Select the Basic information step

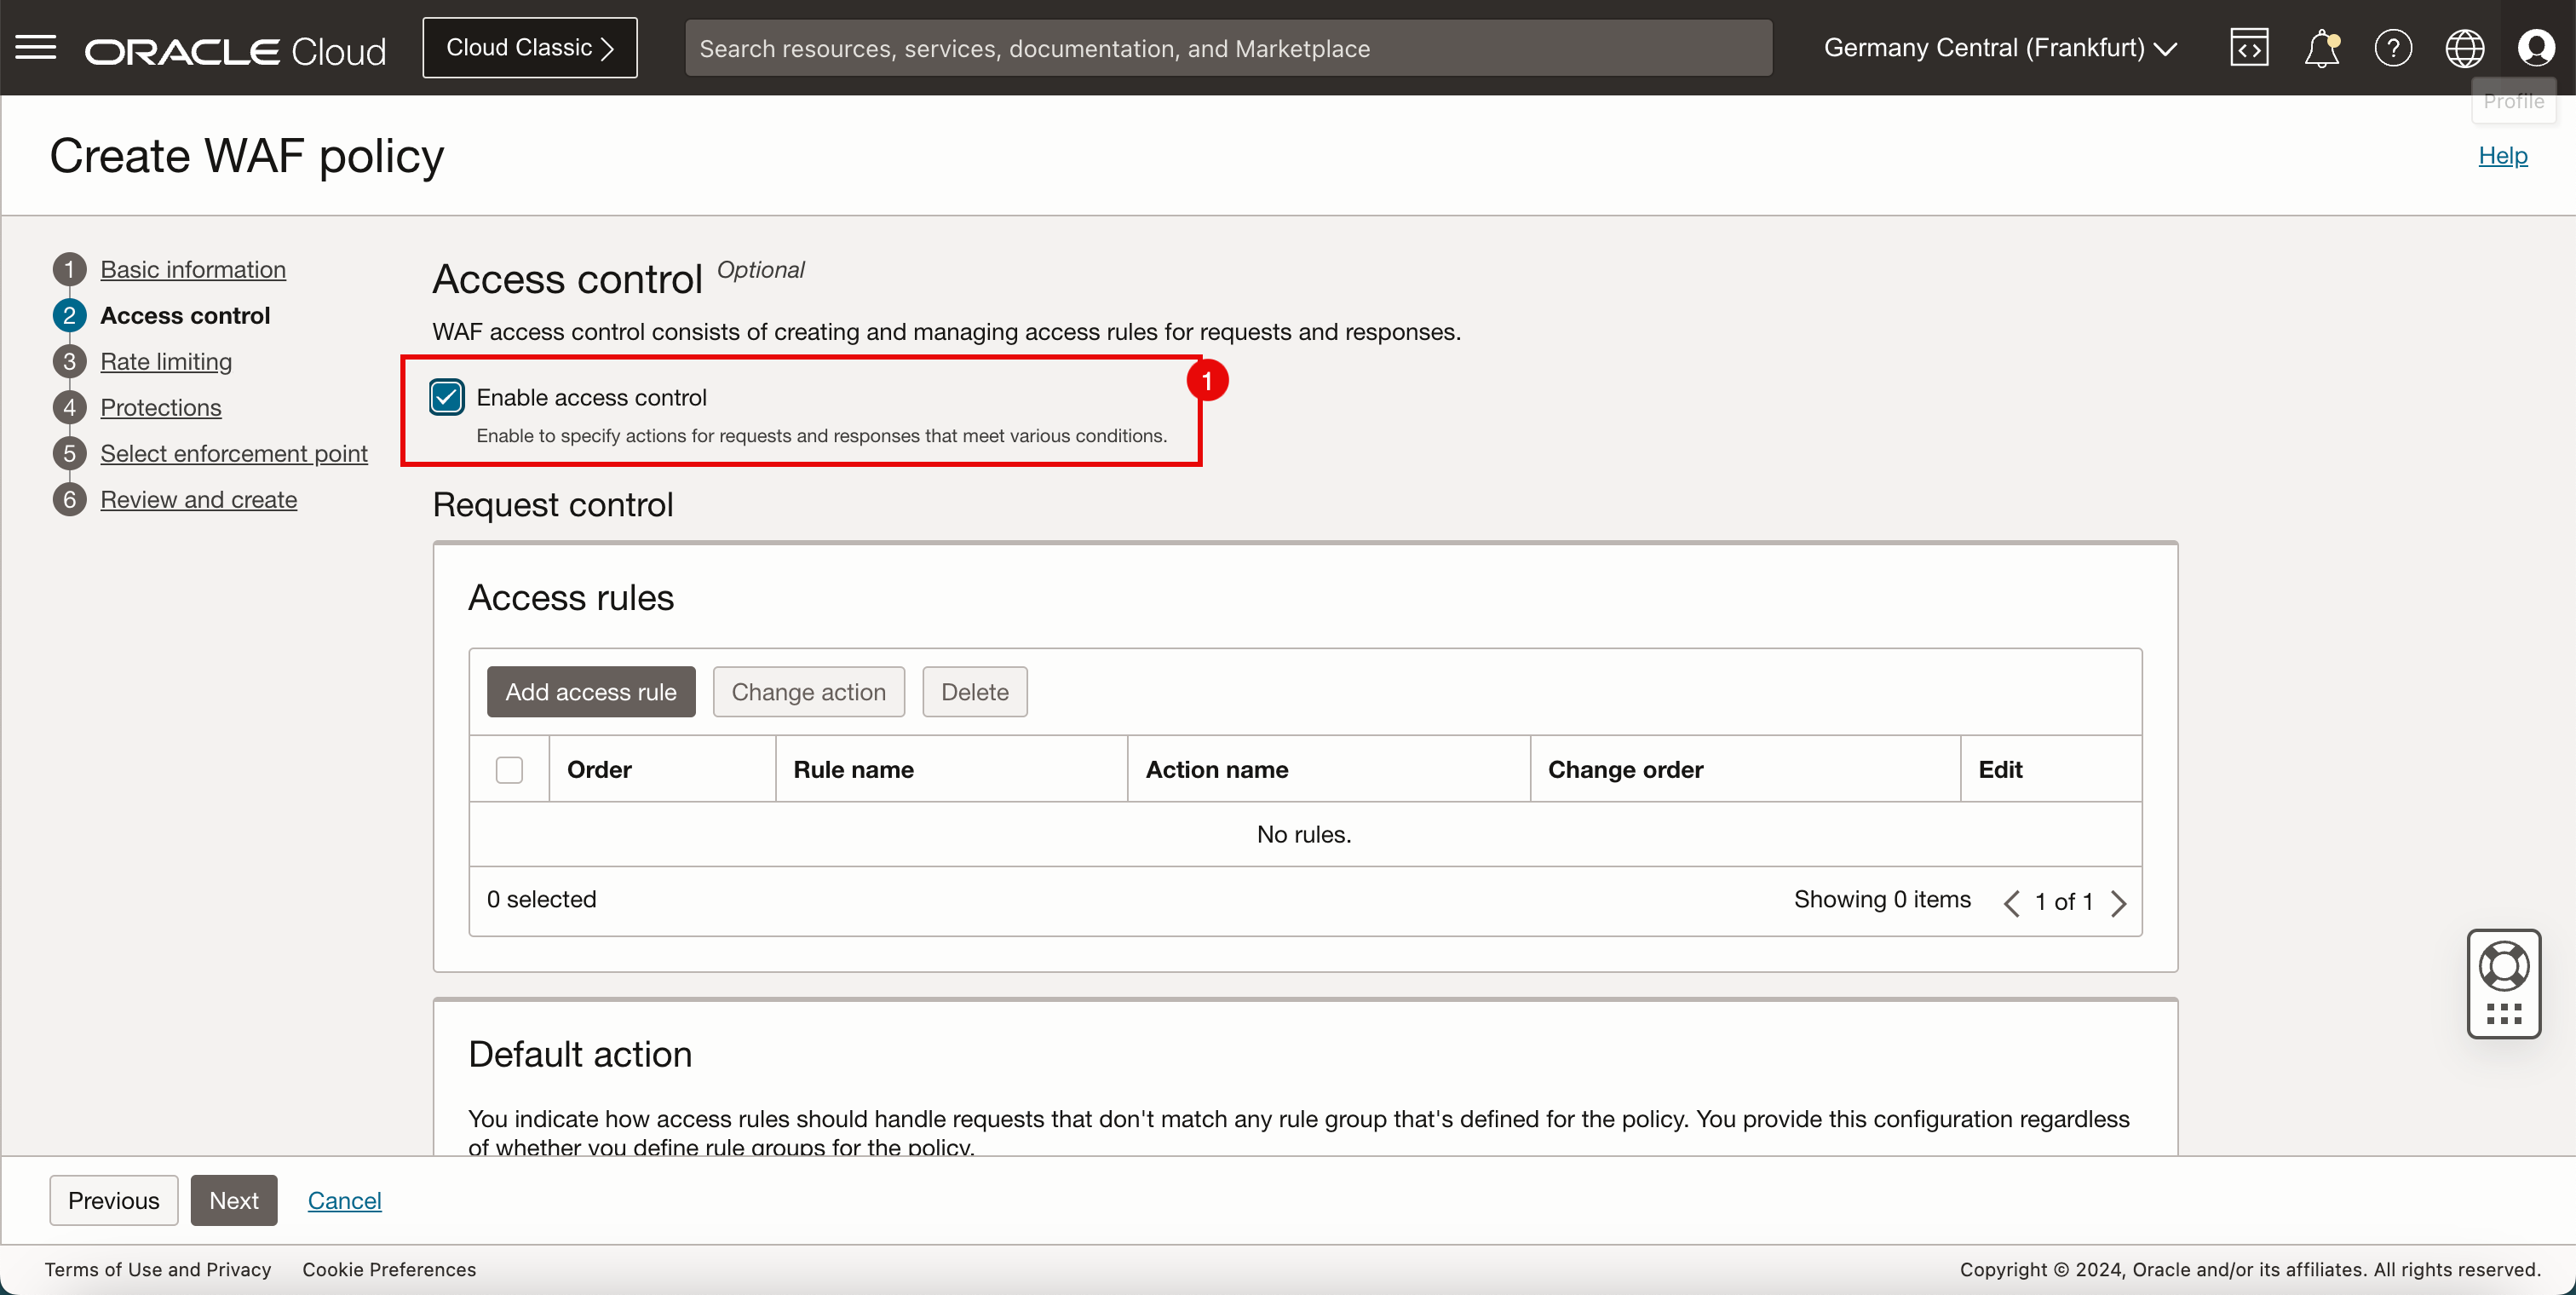pyautogui.click(x=193, y=266)
